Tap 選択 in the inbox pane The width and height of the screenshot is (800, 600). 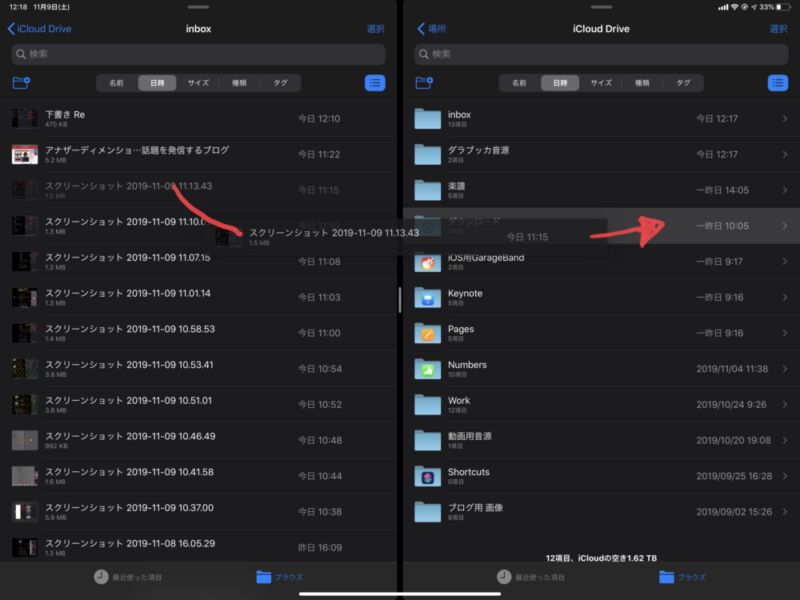click(x=376, y=29)
